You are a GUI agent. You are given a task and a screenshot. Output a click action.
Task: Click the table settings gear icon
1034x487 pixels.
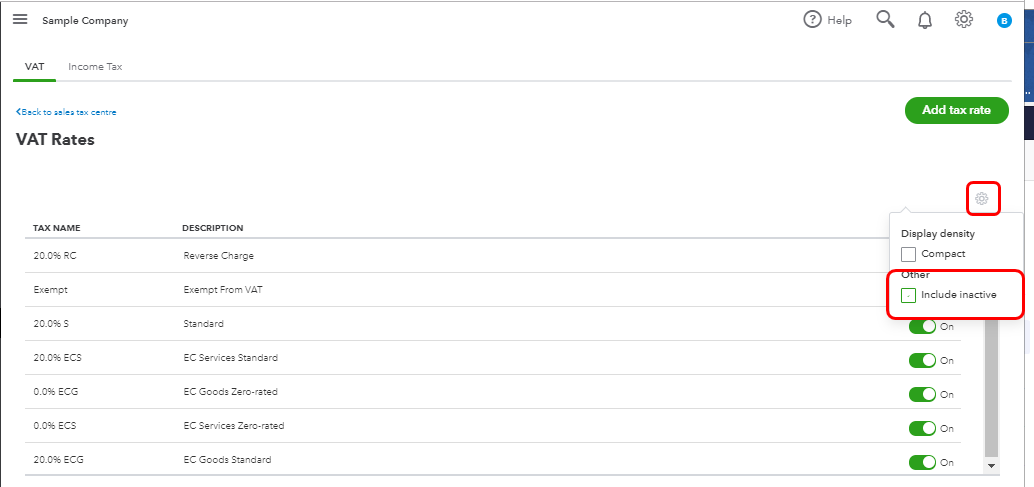click(x=982, y=199)
